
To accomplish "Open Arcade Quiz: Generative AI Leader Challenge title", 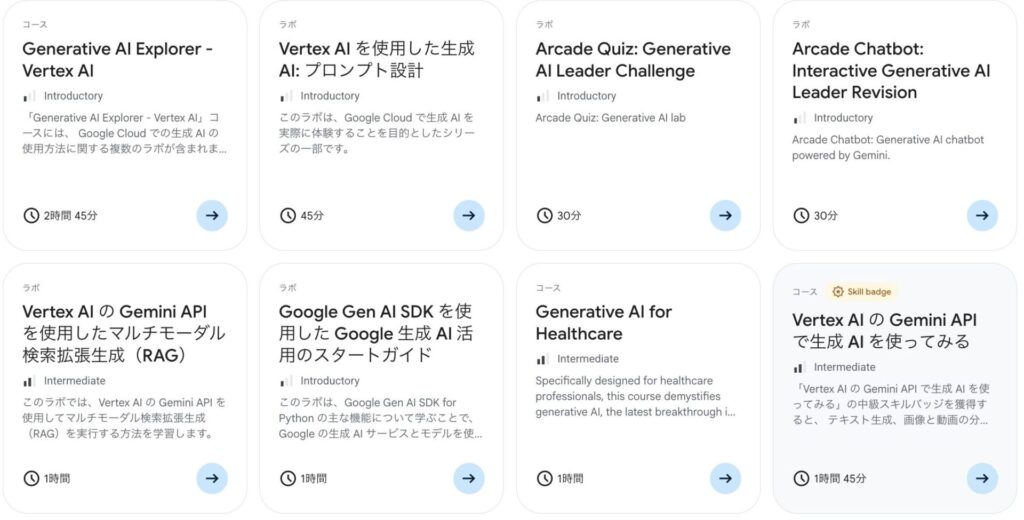I will (633, 59).
